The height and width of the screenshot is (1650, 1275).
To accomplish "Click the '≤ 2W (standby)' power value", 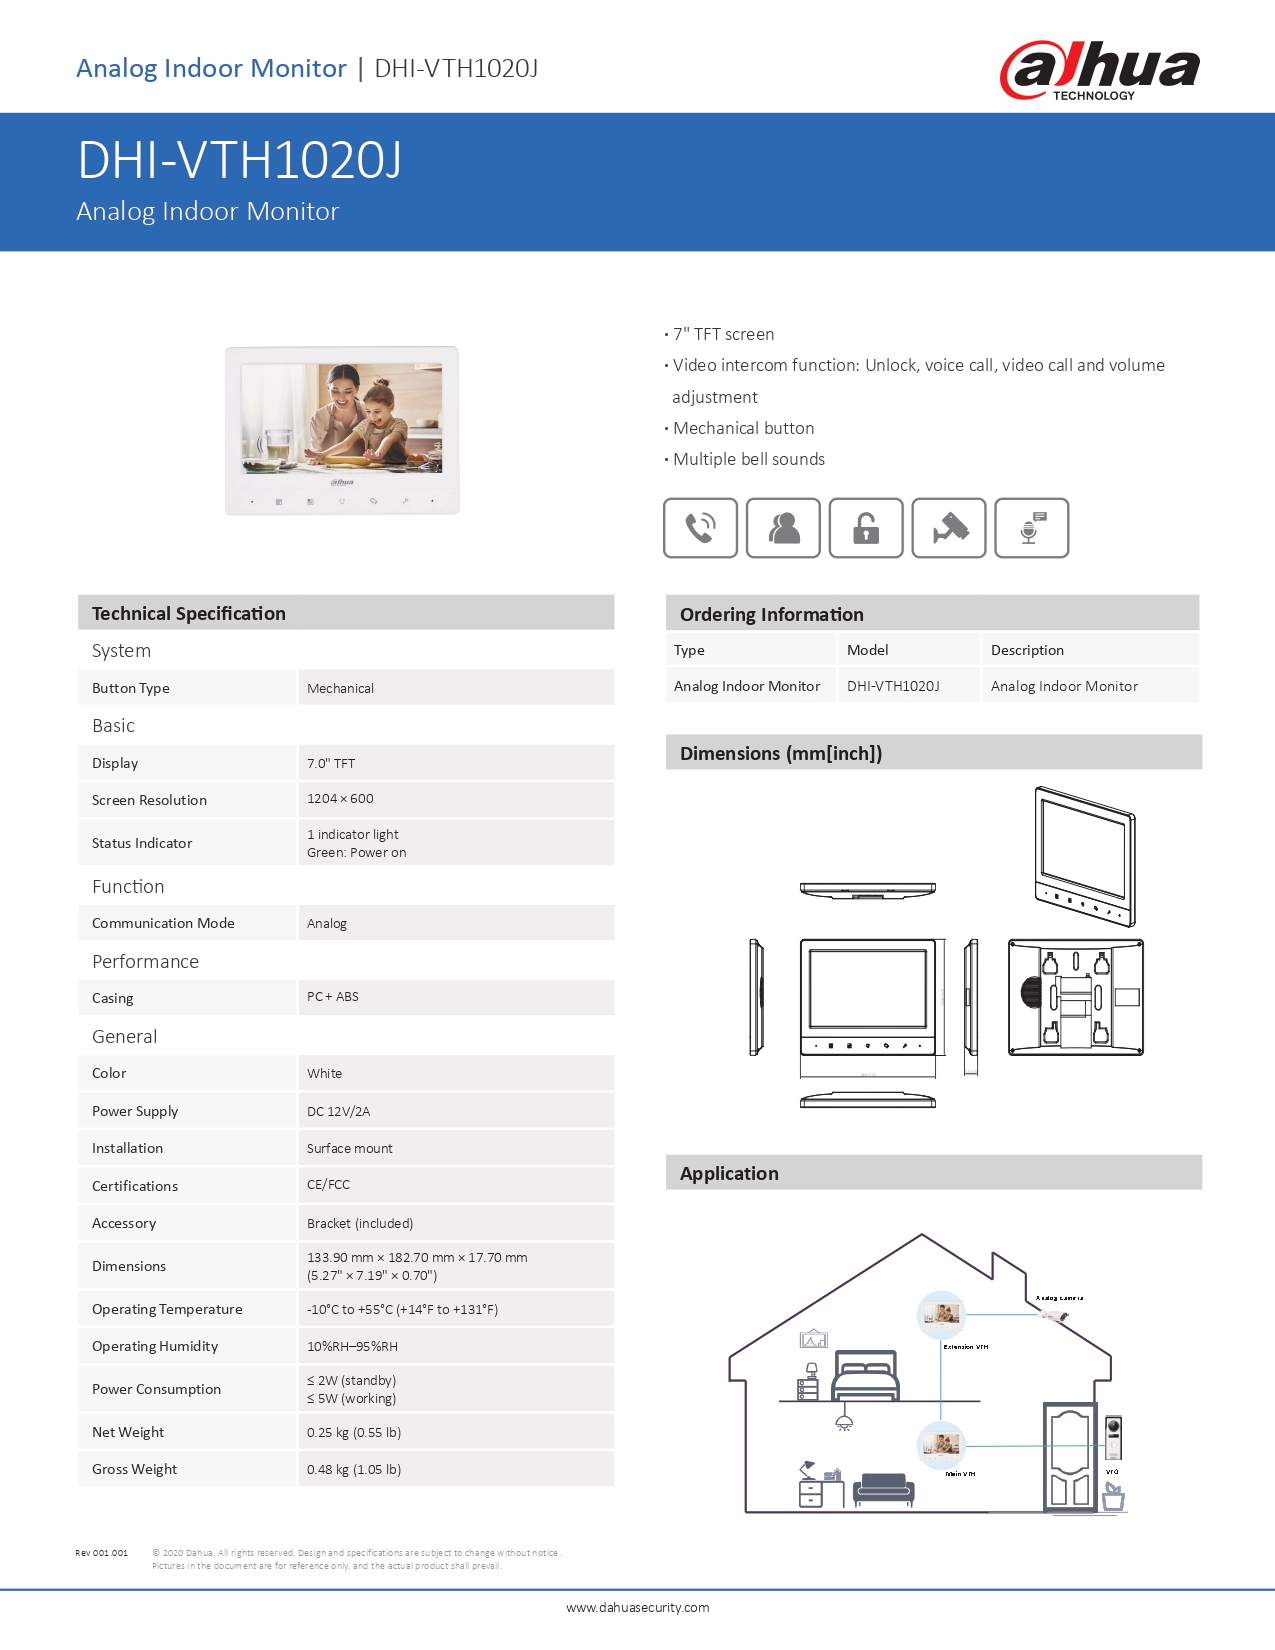I will click(351, 1380).
